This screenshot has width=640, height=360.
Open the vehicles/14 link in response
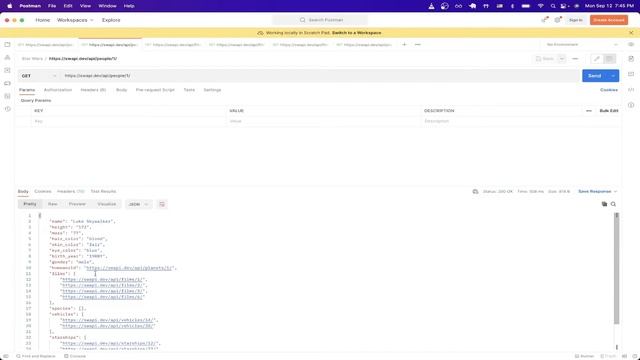[108, 320]
